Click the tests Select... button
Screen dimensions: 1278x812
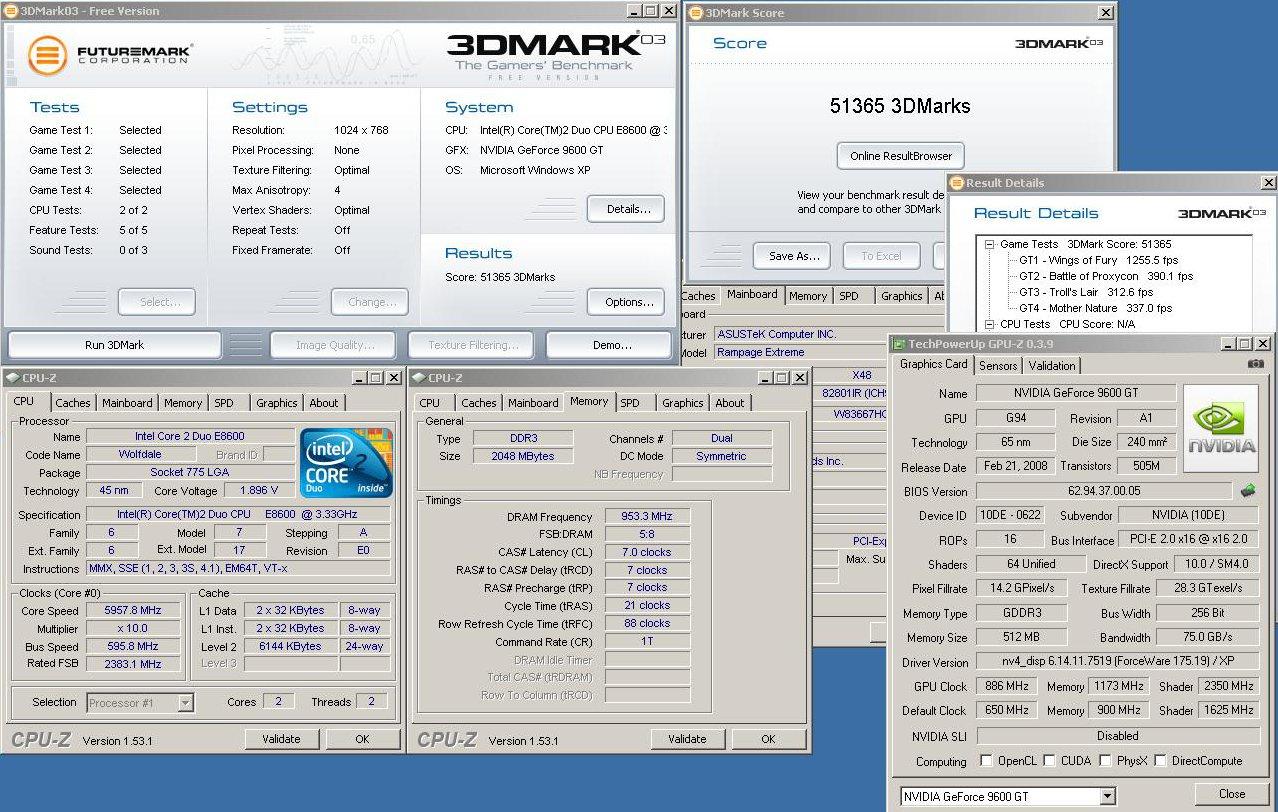157,302
